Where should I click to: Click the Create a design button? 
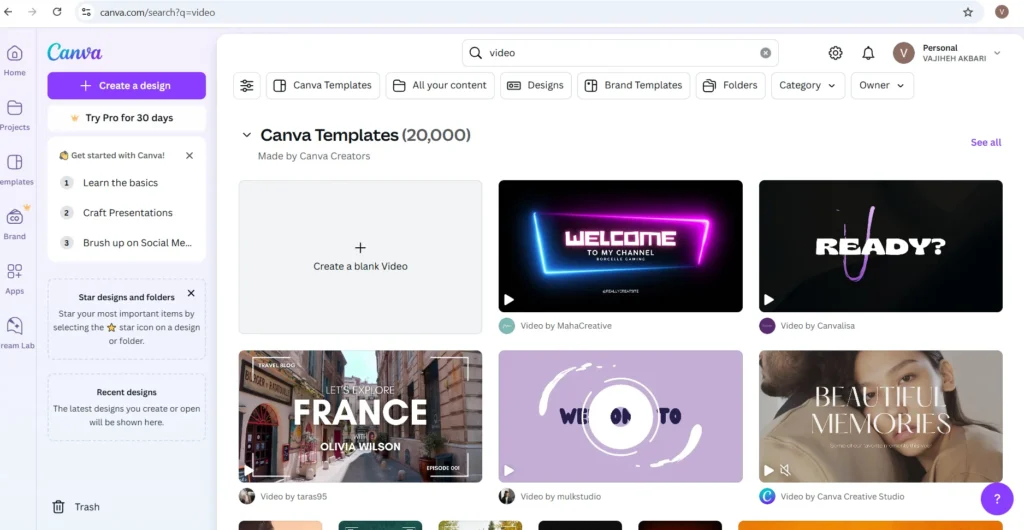pyautogui.click(x=127, y=86)
